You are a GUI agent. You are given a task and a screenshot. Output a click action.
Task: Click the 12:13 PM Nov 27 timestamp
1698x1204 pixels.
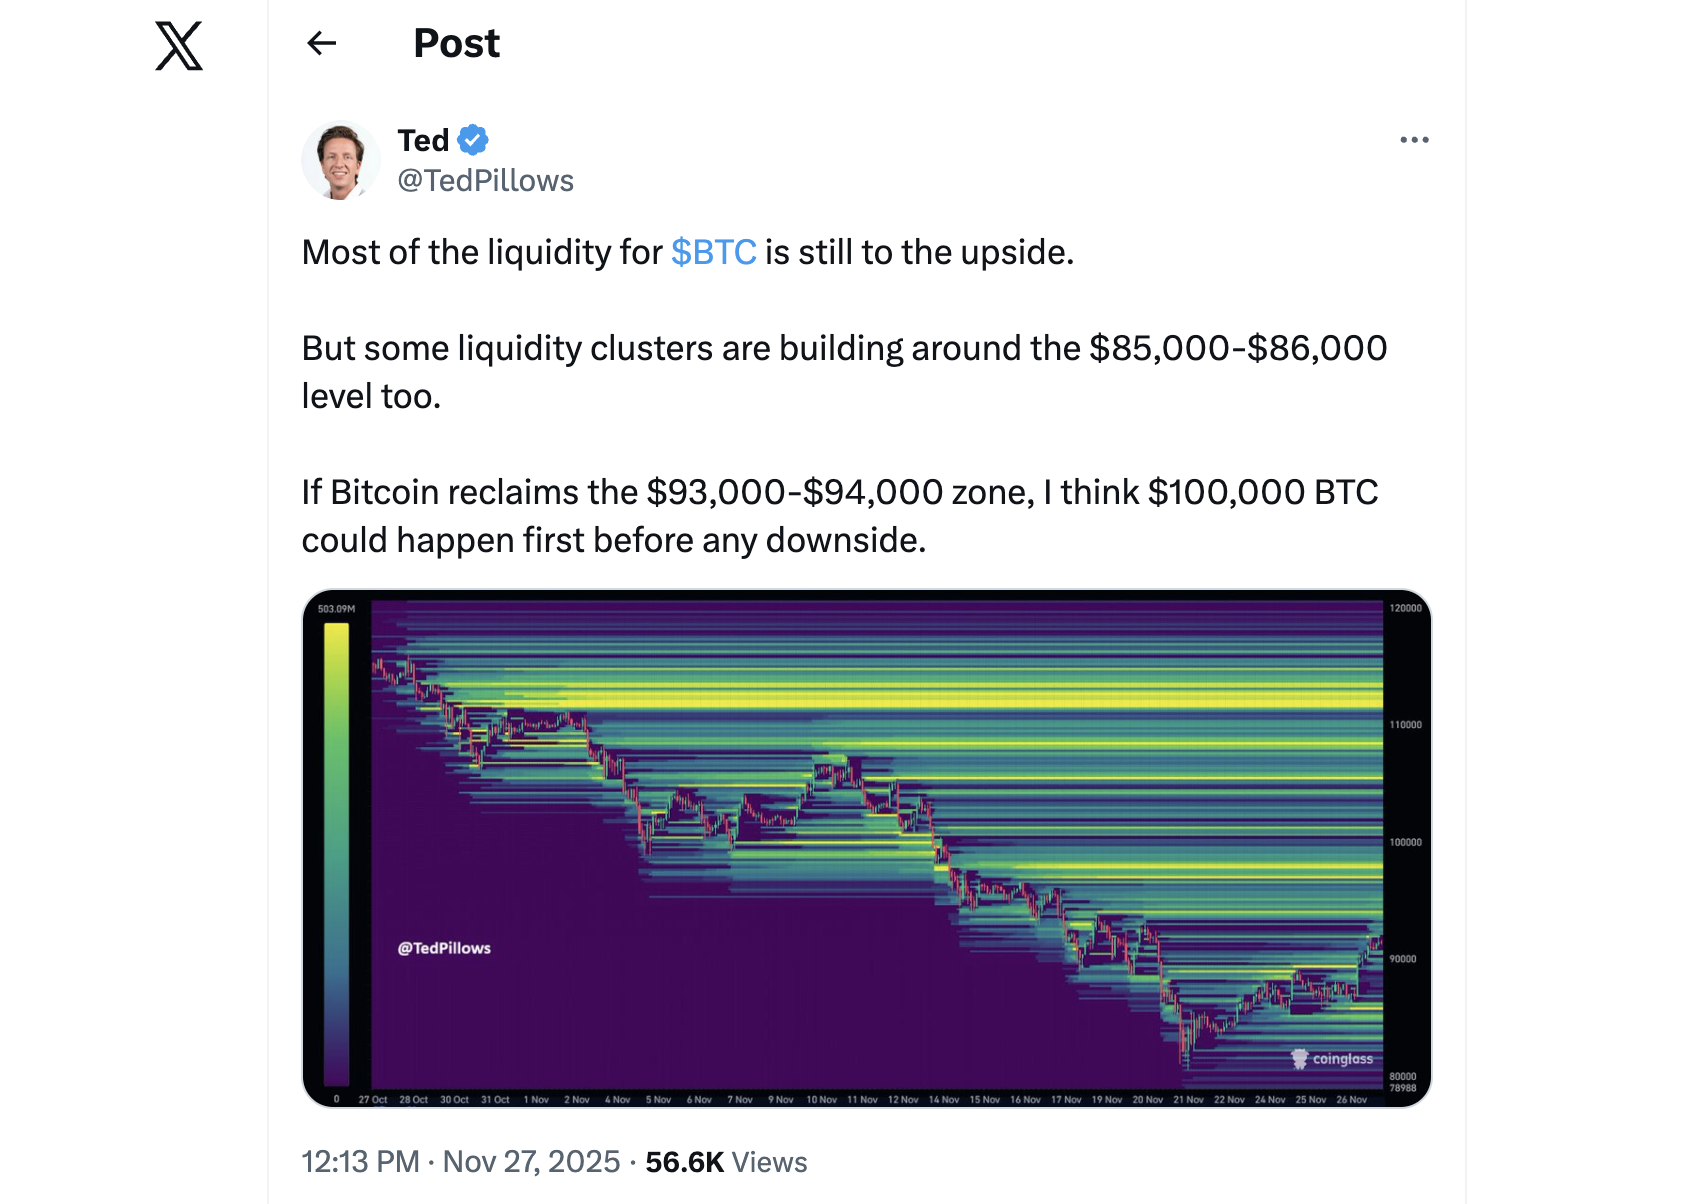pyautogui.click(x=461, y=1162)
